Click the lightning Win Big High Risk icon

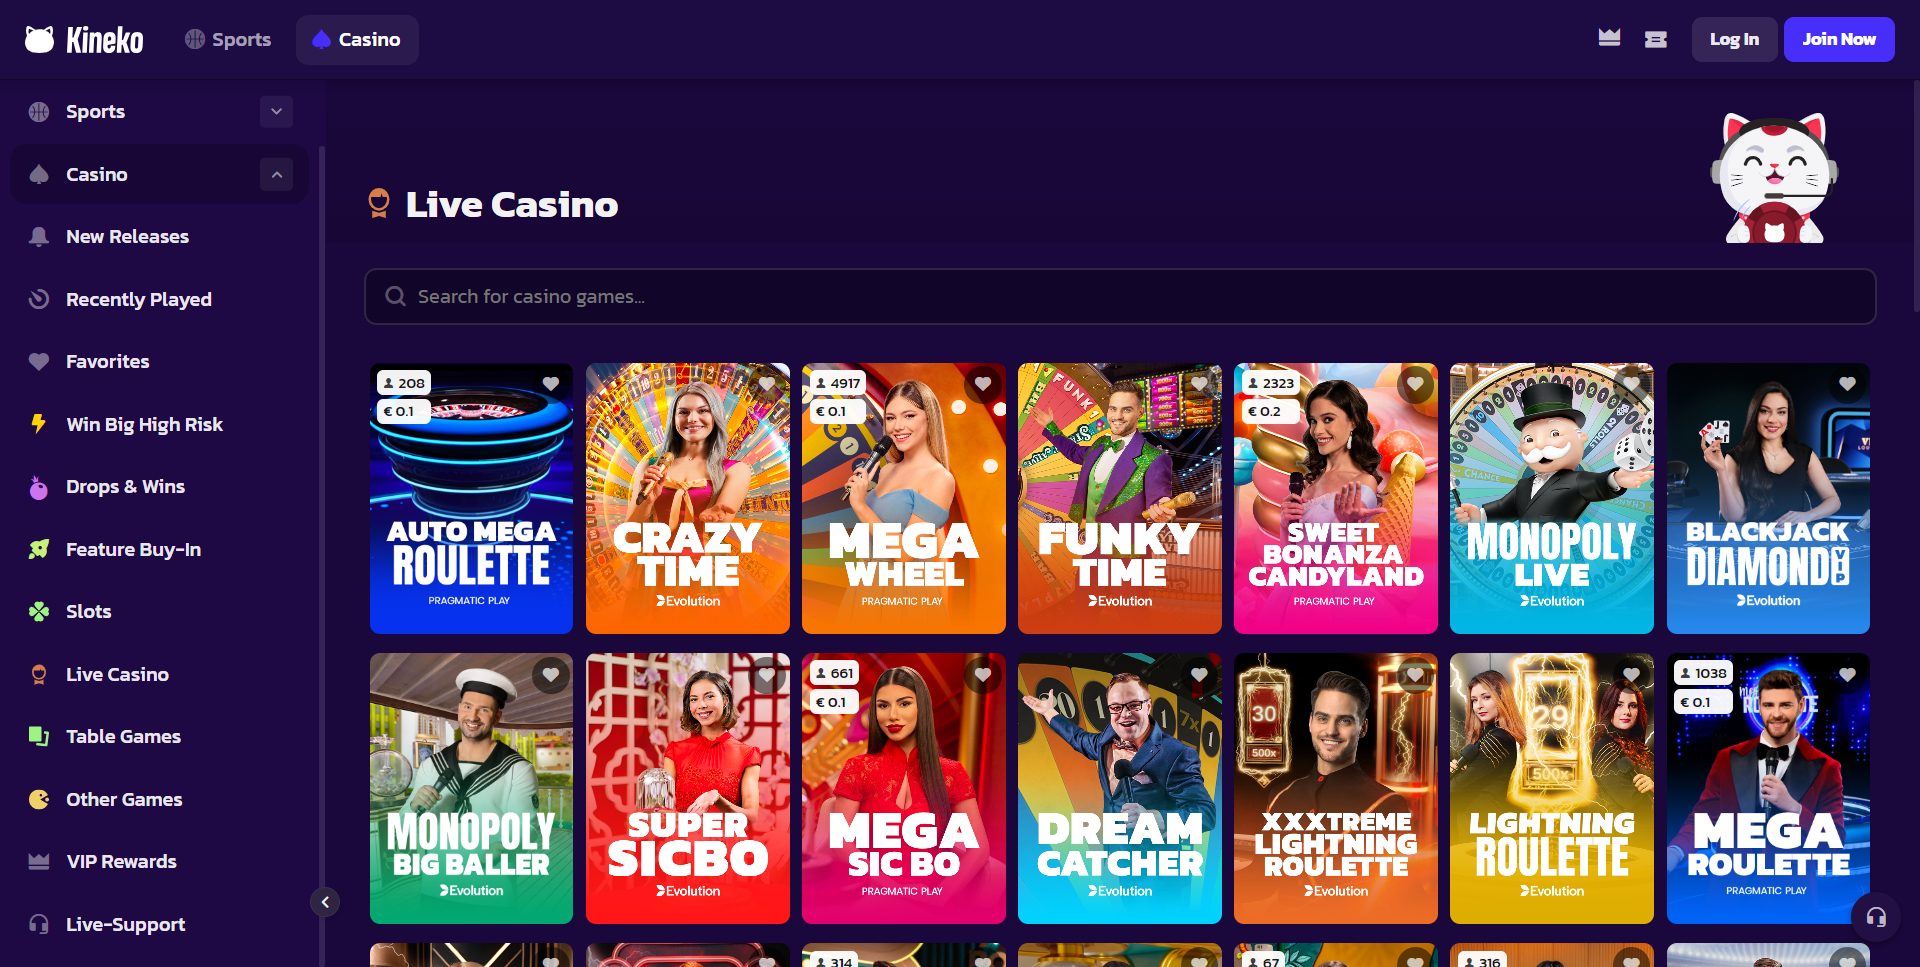39,424
